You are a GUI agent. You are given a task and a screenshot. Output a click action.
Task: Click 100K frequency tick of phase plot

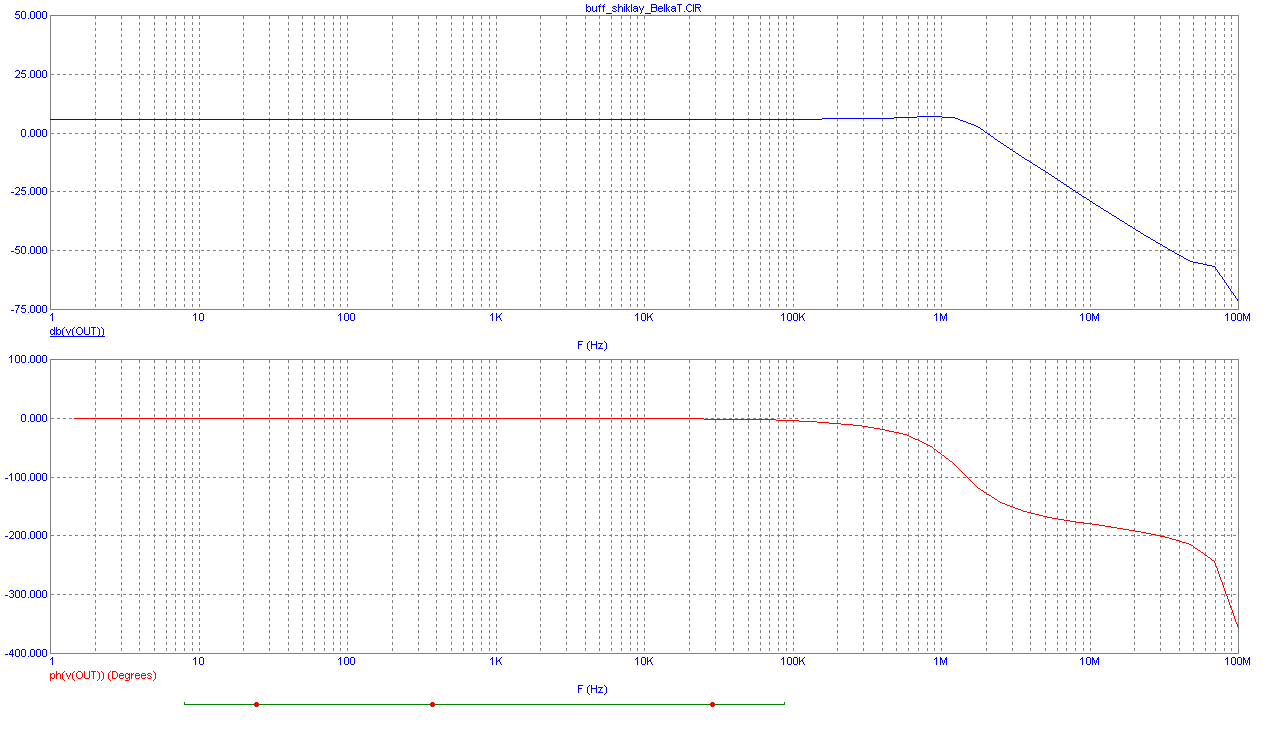tap(792, 662)
